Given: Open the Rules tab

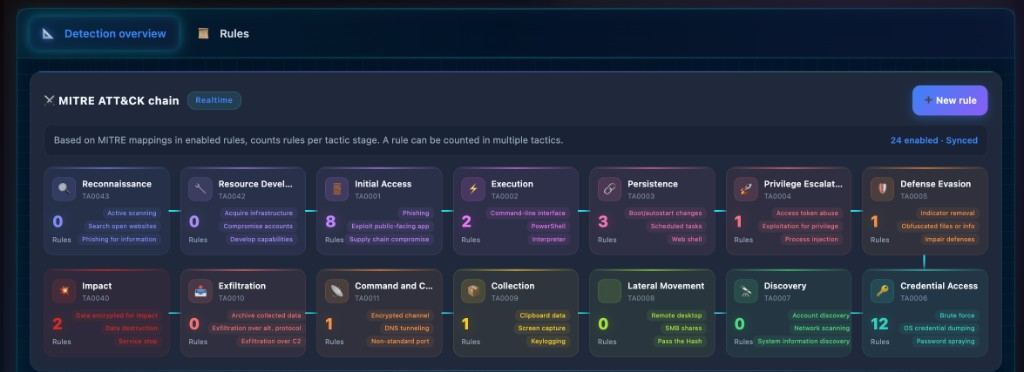Looking at the screenshot, I should pos(223,34).
